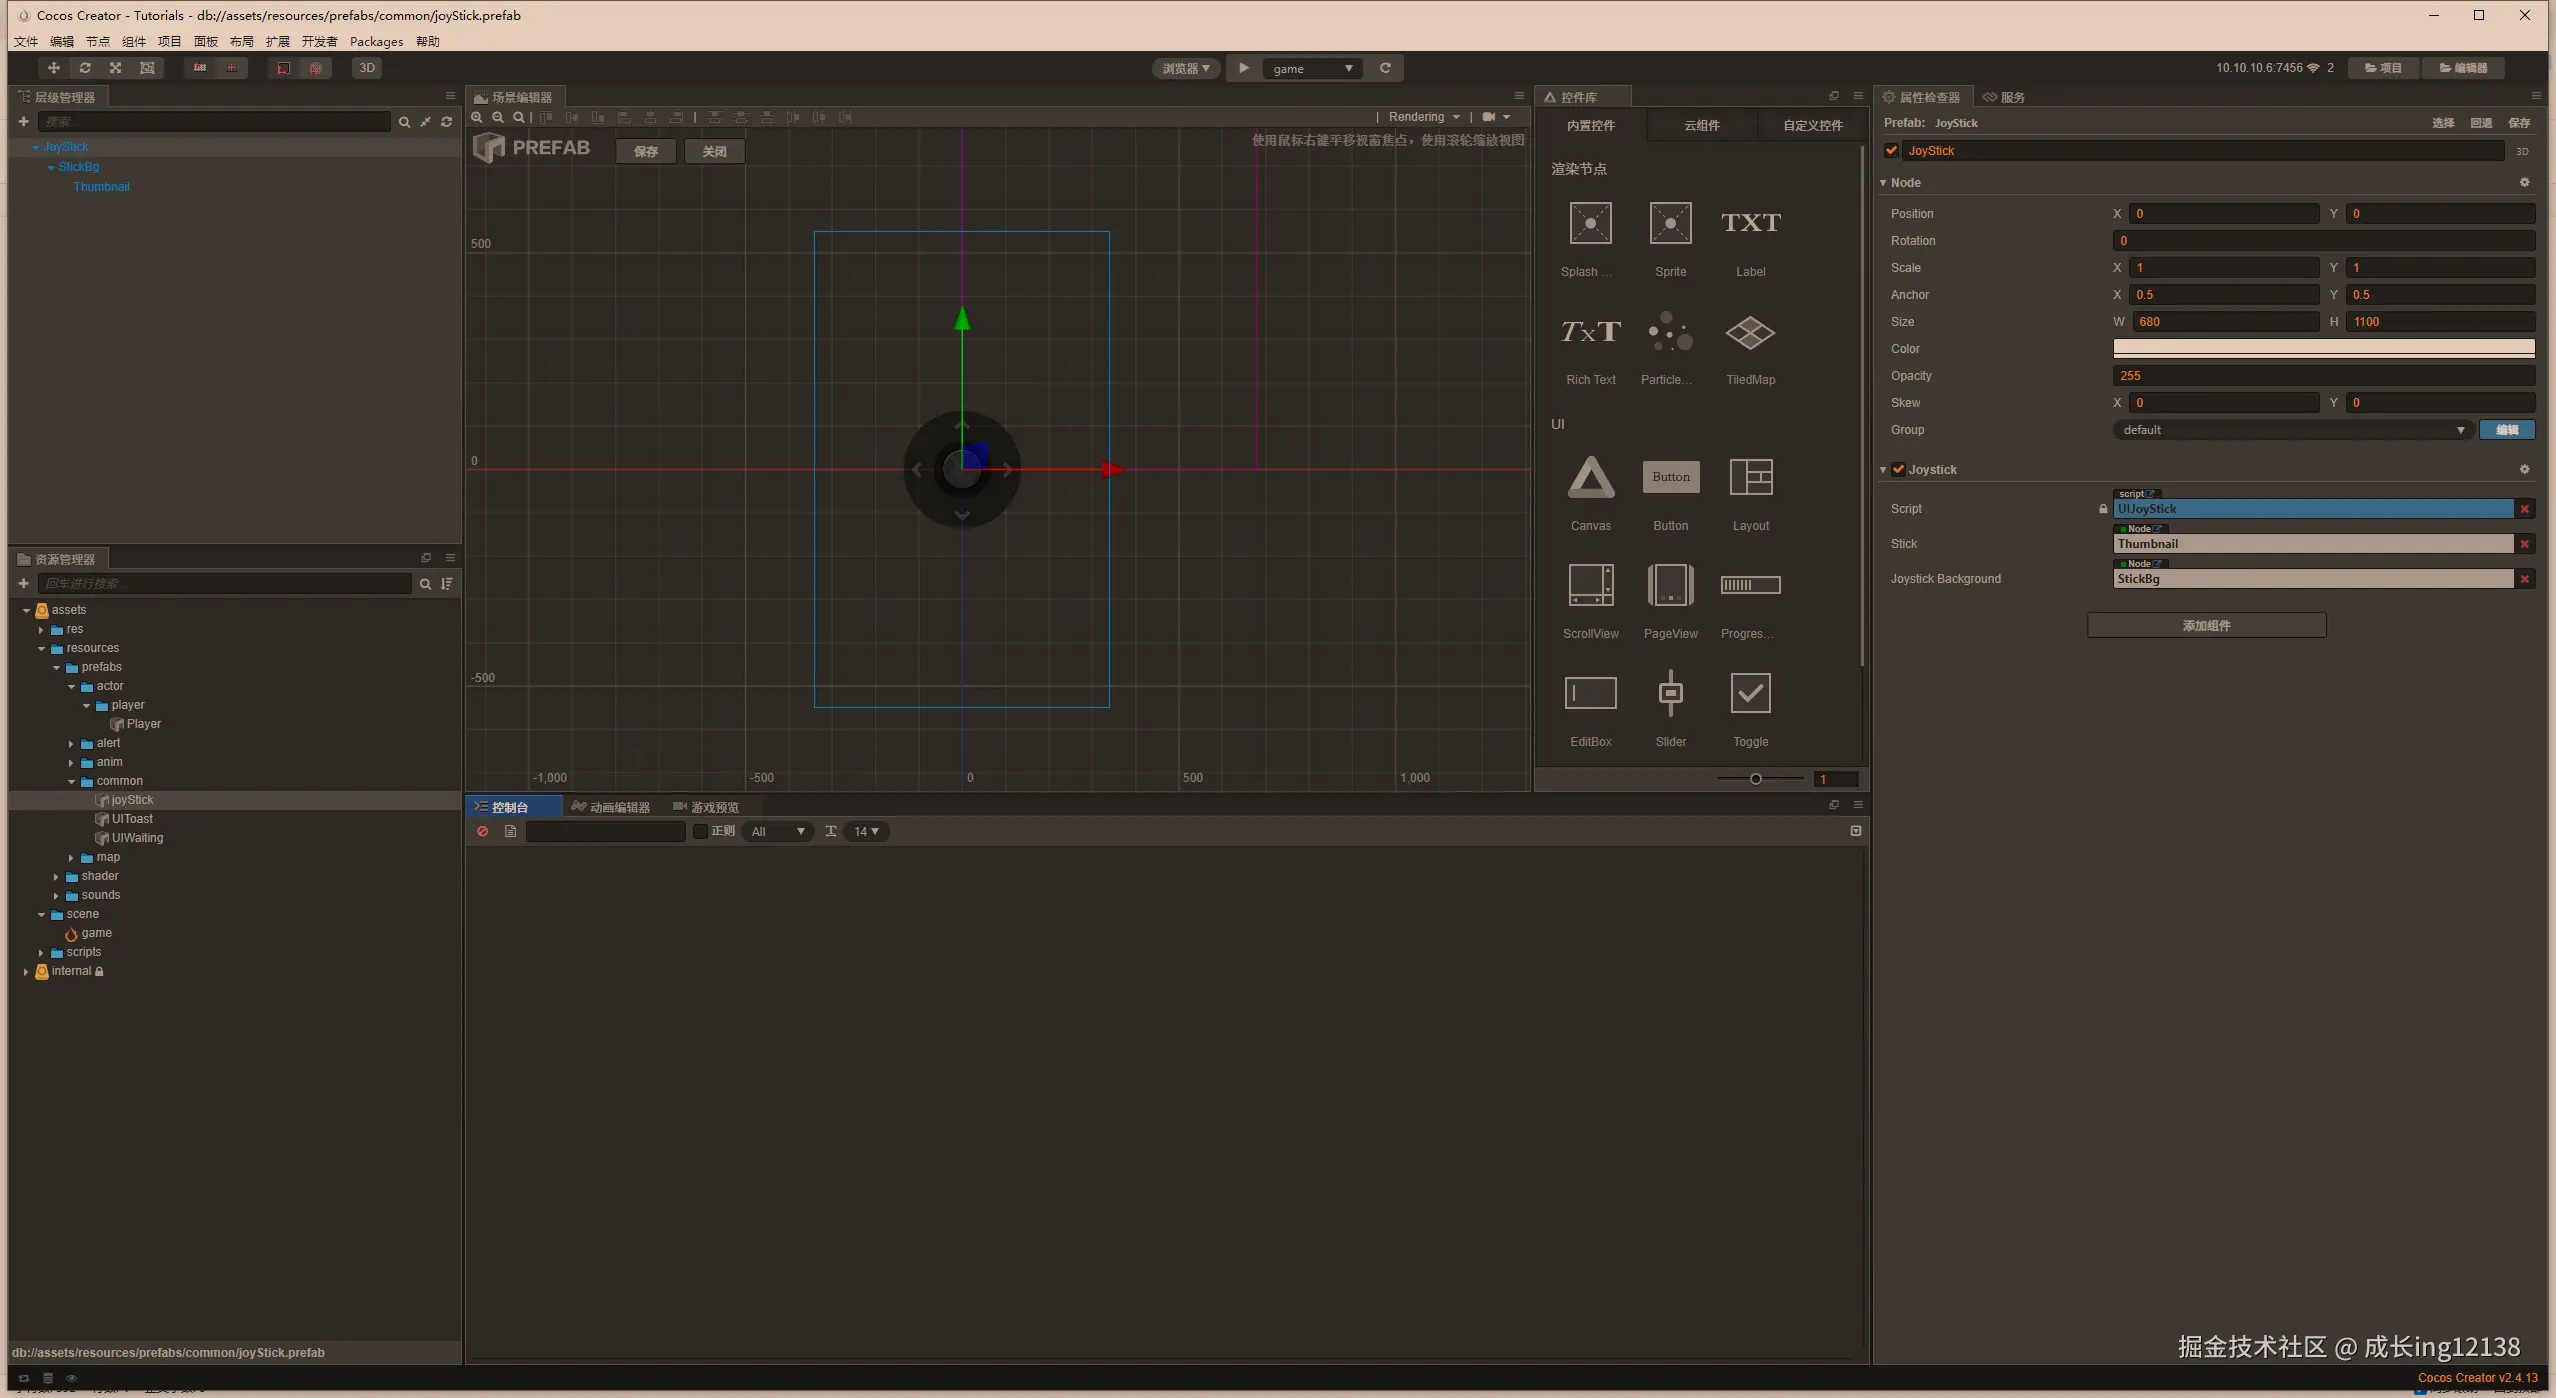This screenshot has width=2556, height=1398.
Task: Open the game scene selection dropdown
Action: pos(1312,69)
